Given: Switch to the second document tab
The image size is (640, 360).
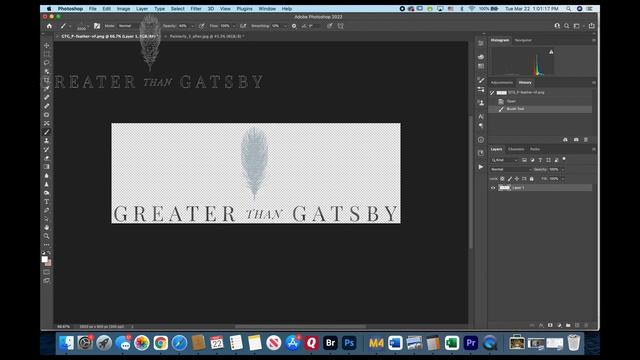Looking at the screenshot, I should coord(206,36).
